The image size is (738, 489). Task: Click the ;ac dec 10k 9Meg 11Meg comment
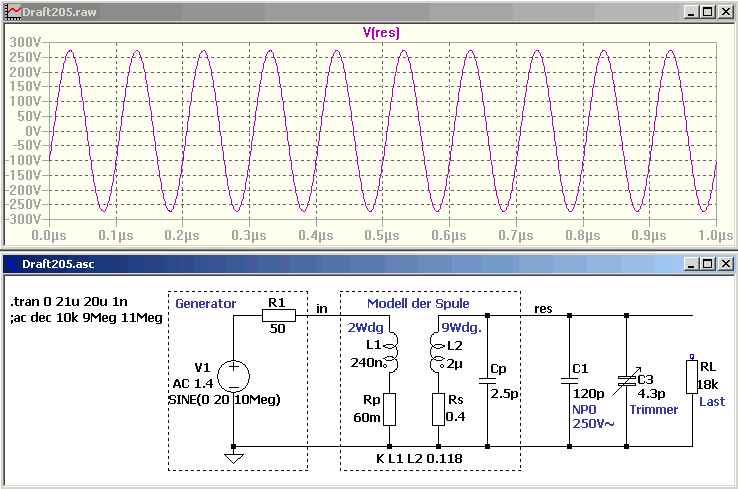[86, 318]
